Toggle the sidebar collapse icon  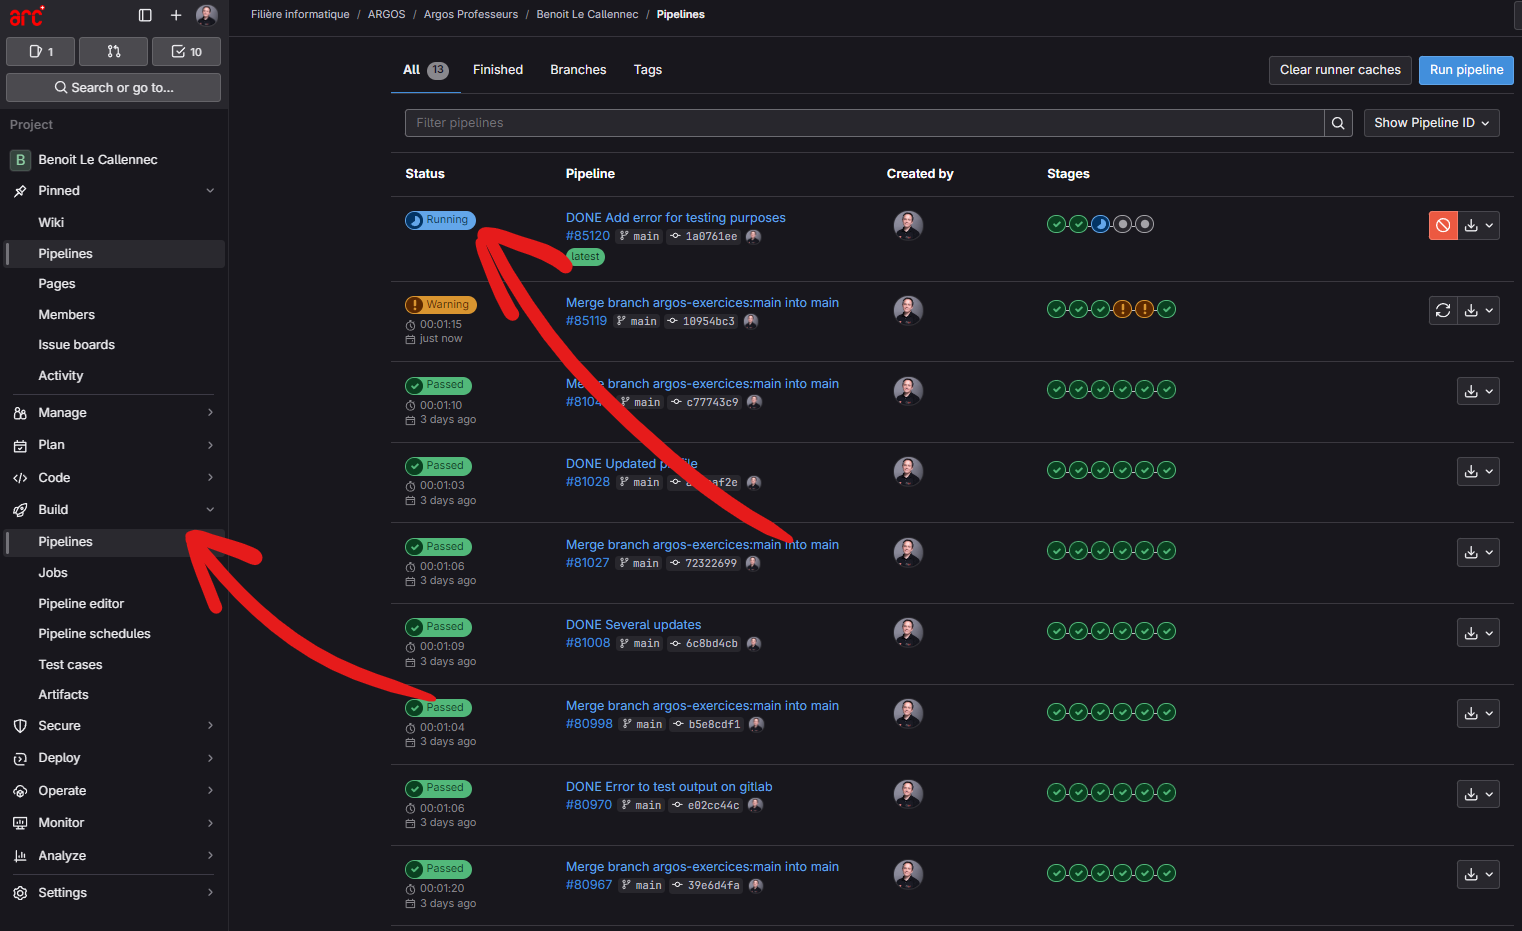click(x=145, y=15)
